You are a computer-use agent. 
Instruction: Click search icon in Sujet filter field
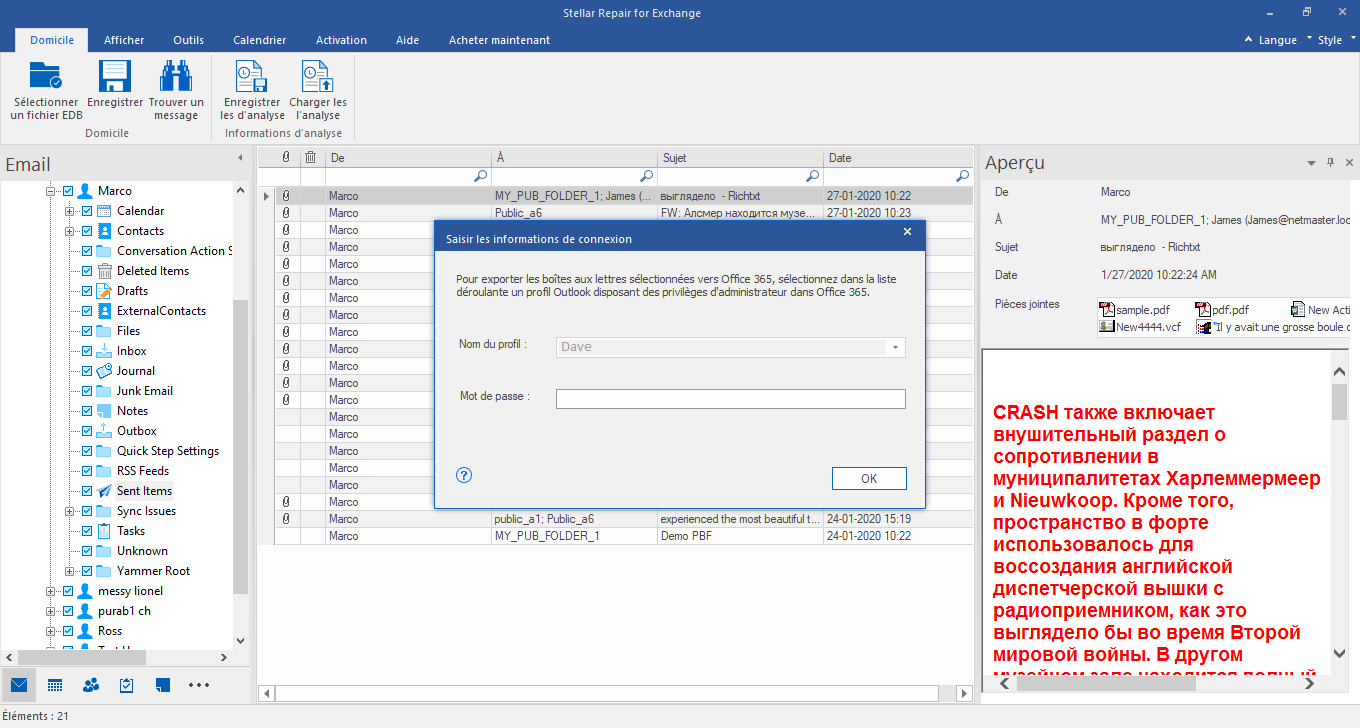point(812,176)
